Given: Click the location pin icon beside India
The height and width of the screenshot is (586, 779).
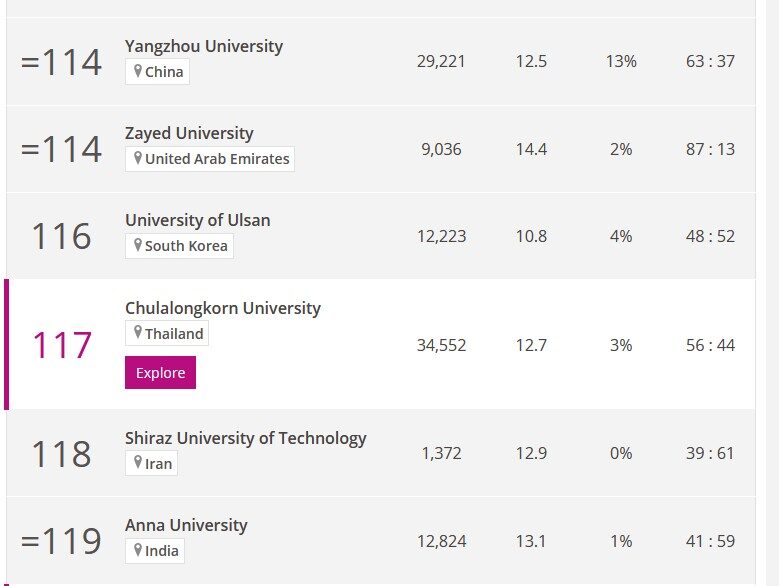Looking at the screenshot, I should 138,550.
